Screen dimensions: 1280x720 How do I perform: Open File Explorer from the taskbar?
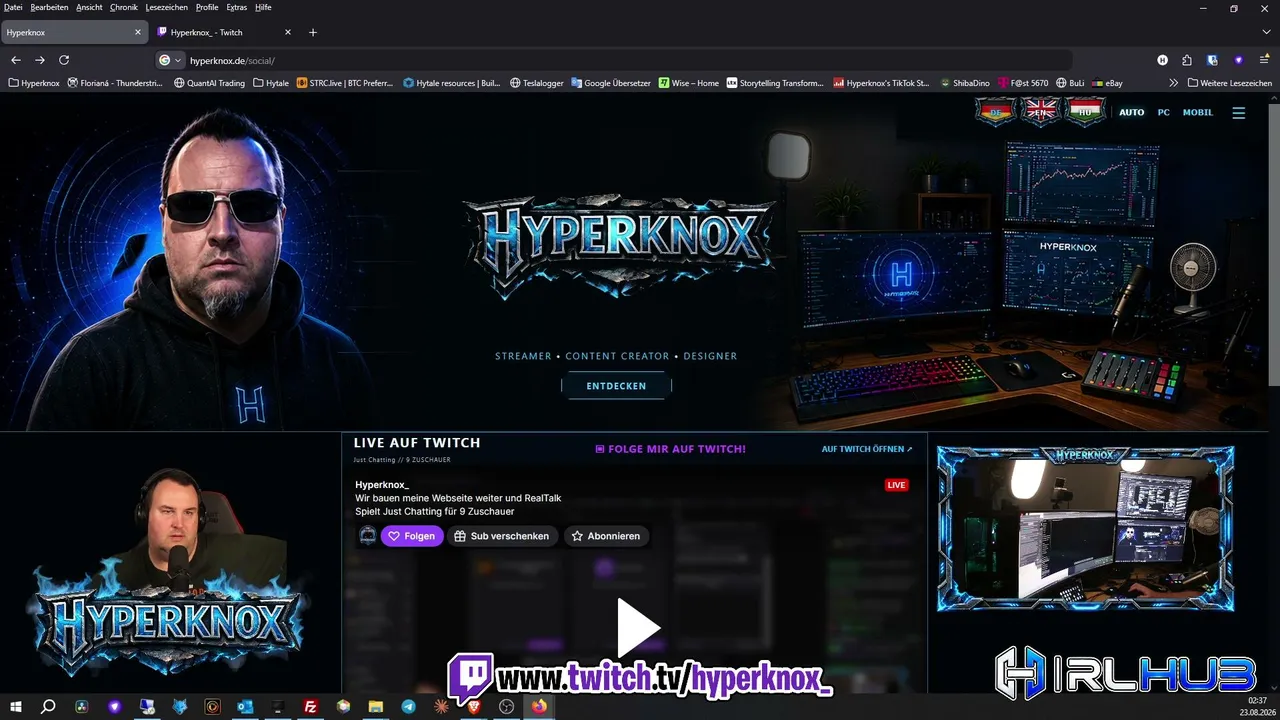click(377, 707)
